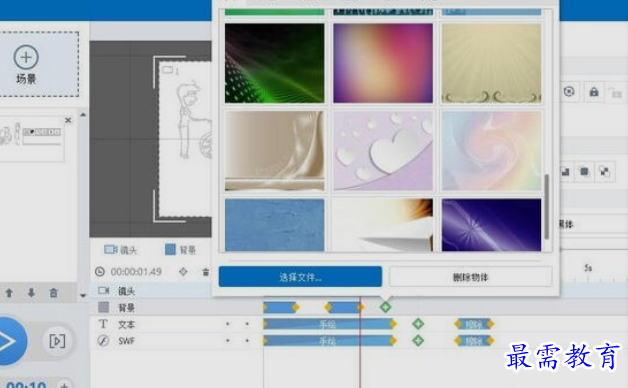Choose the white and orange curved background thumbnail

click(x=383, y=225)
